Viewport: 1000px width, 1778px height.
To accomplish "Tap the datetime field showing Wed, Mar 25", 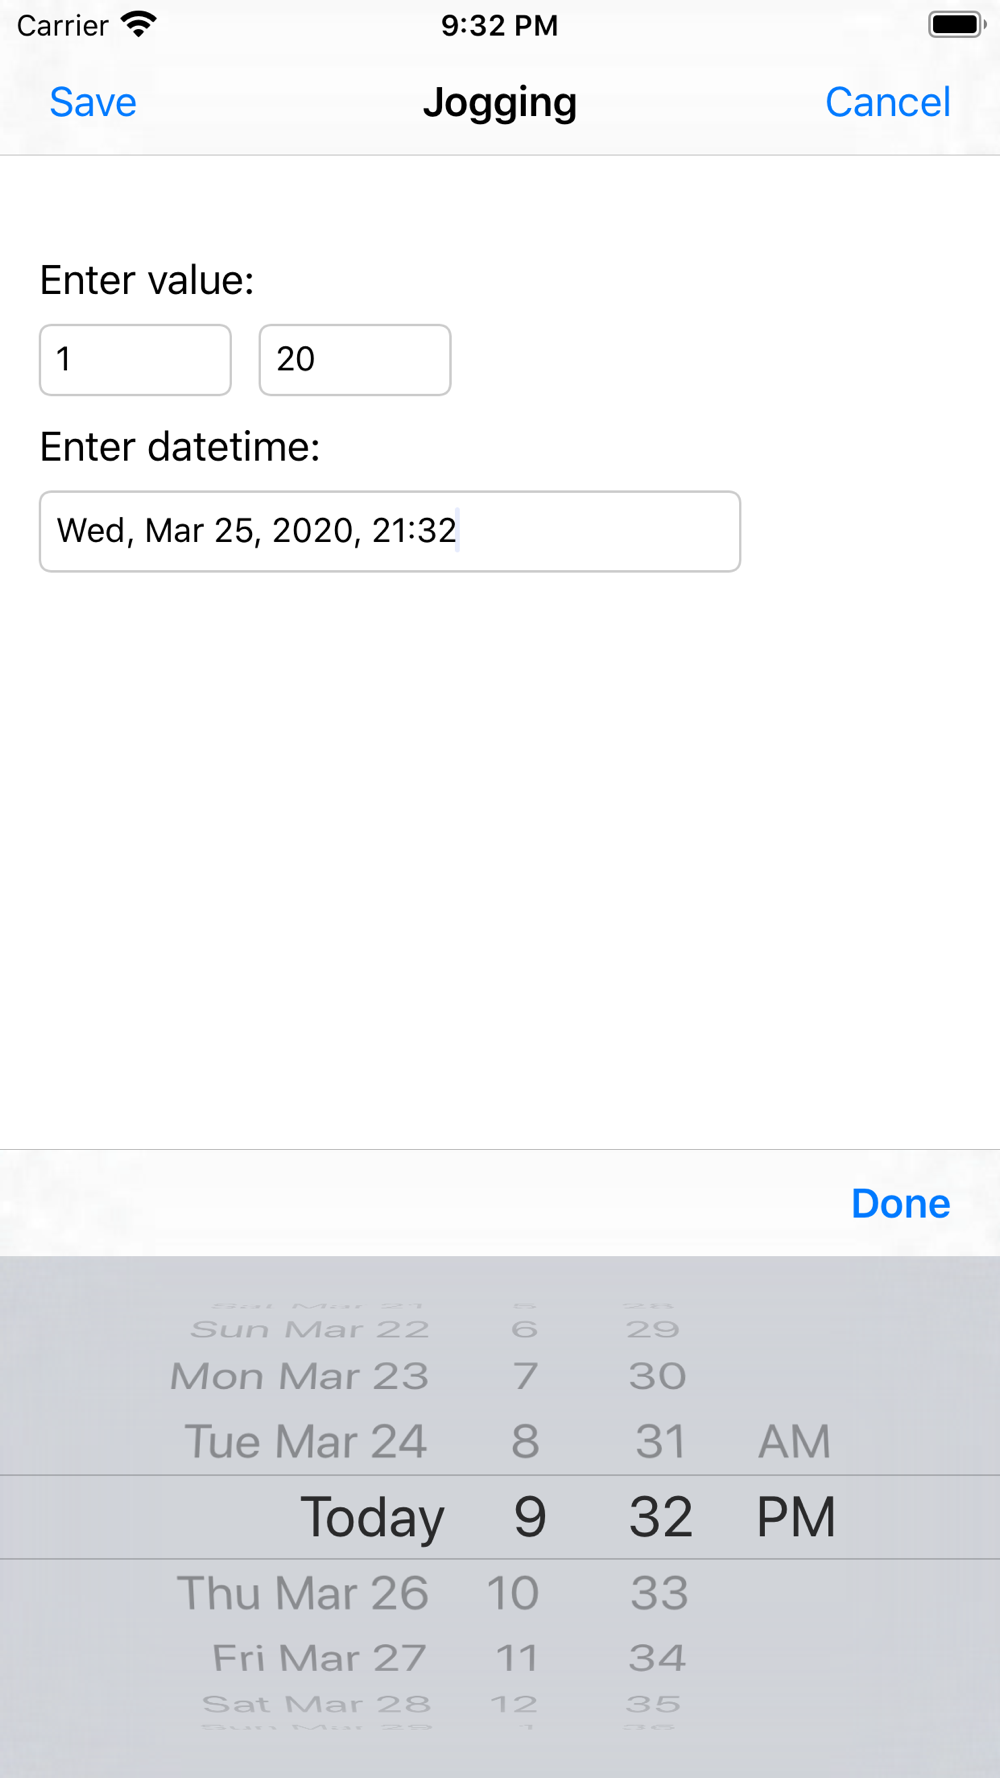I will click(x=390, y=531).
